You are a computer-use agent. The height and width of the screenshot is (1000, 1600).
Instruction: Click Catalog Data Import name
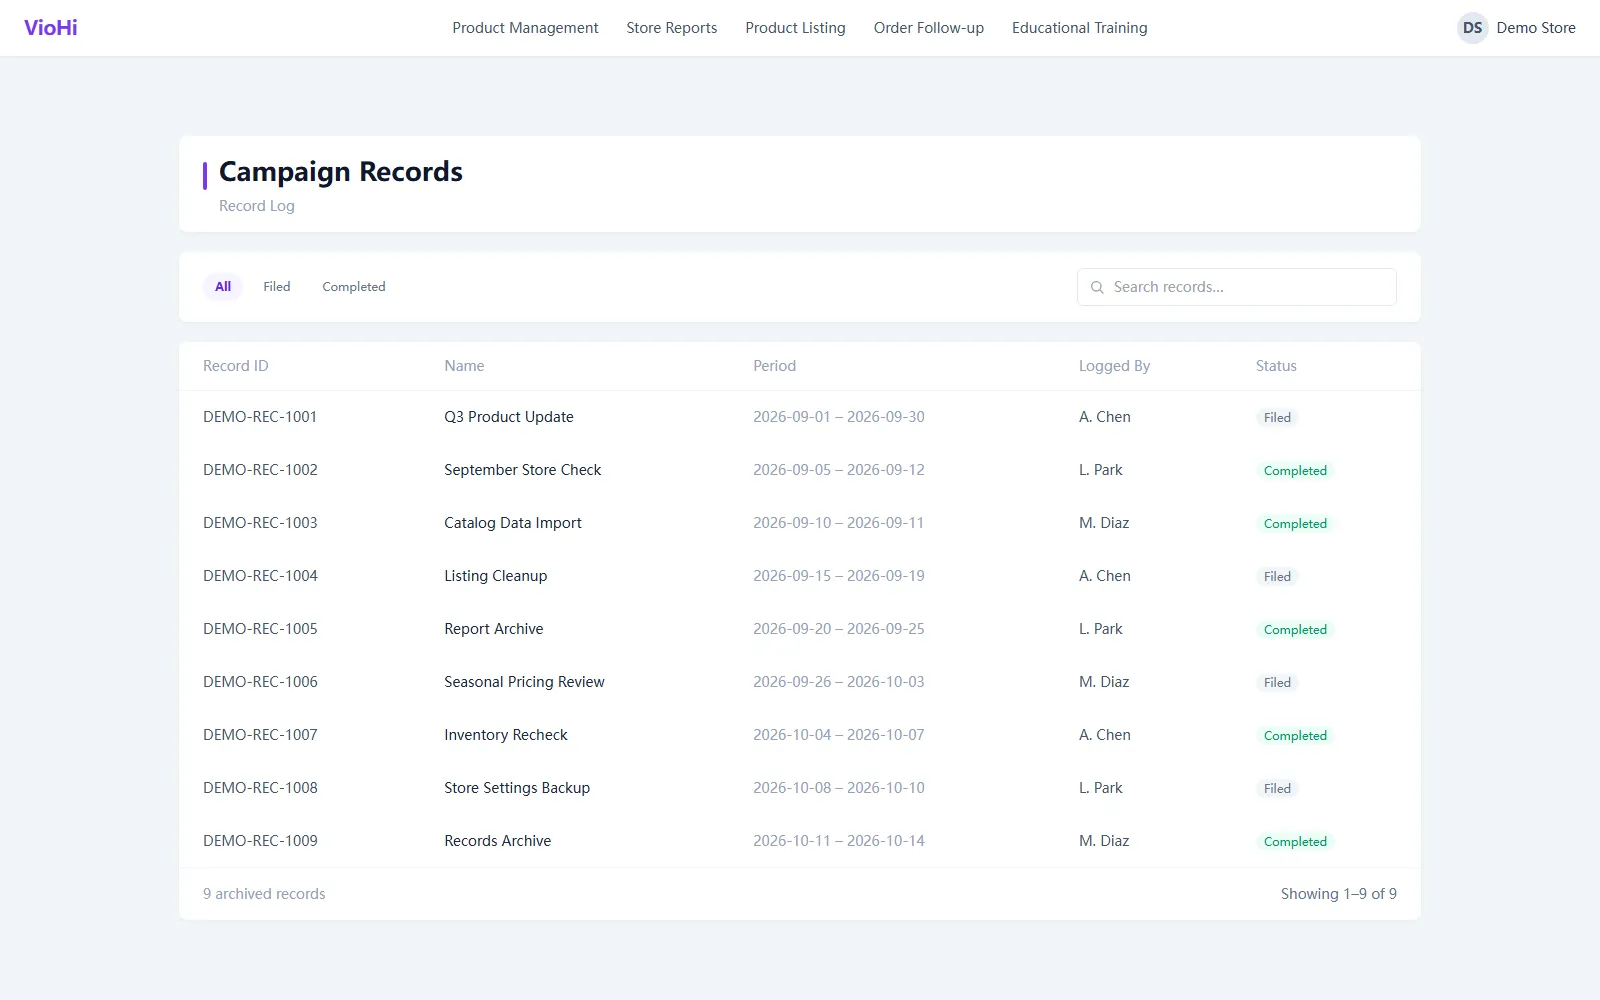click(513, 523)
